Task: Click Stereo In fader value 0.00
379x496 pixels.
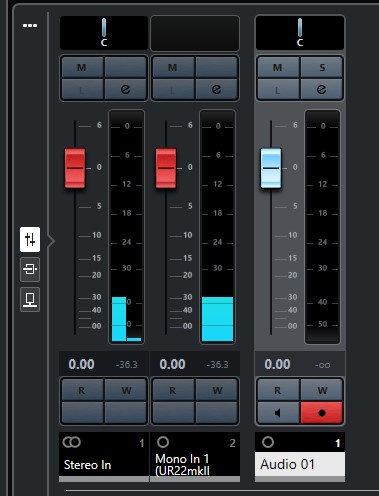Action: click(x=81, y=364)
